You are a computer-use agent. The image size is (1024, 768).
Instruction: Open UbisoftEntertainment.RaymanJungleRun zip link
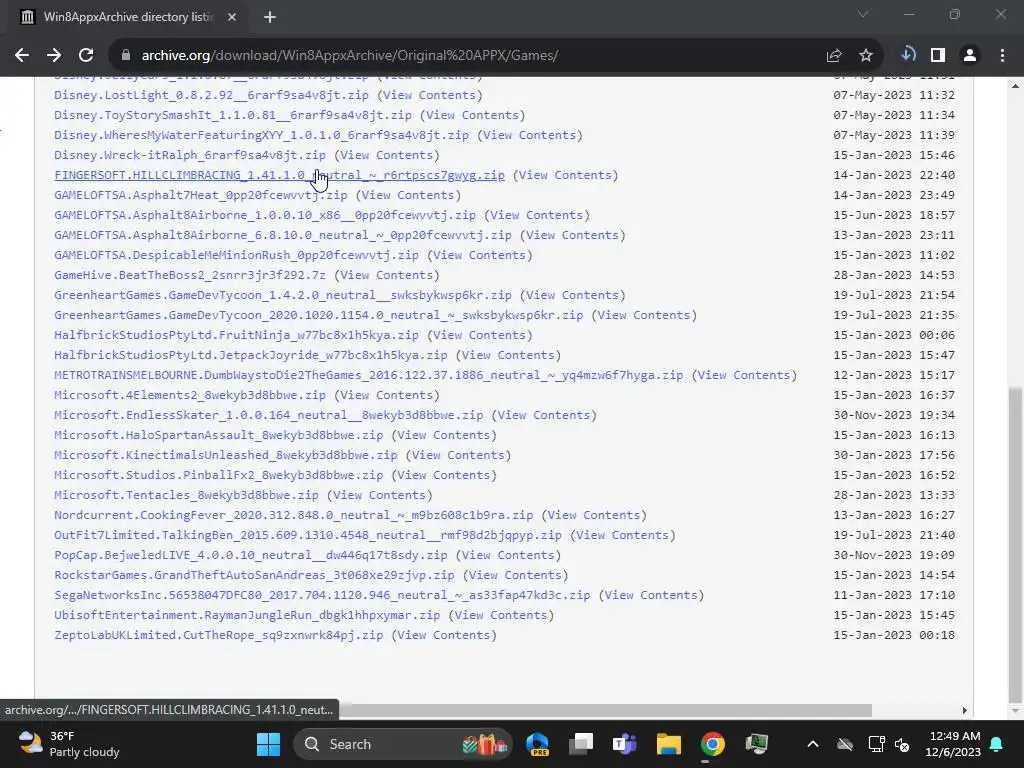247,615
